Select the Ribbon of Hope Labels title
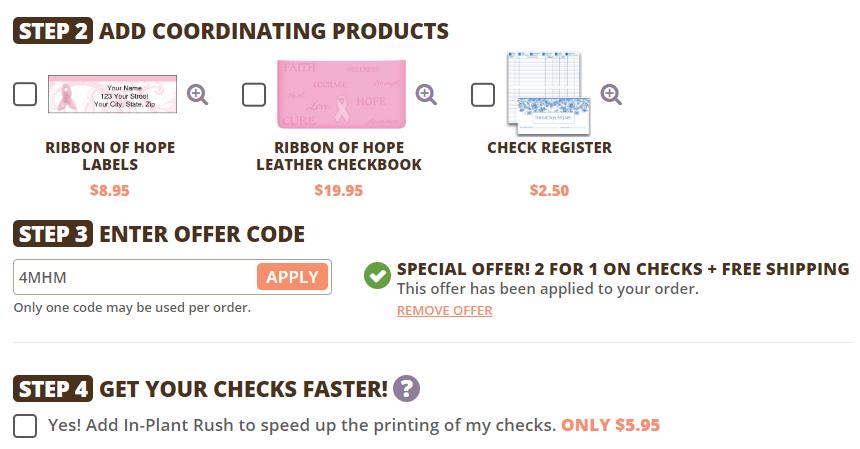The width and height of the screenshot is (860, 449). click(x=110, y=156)
